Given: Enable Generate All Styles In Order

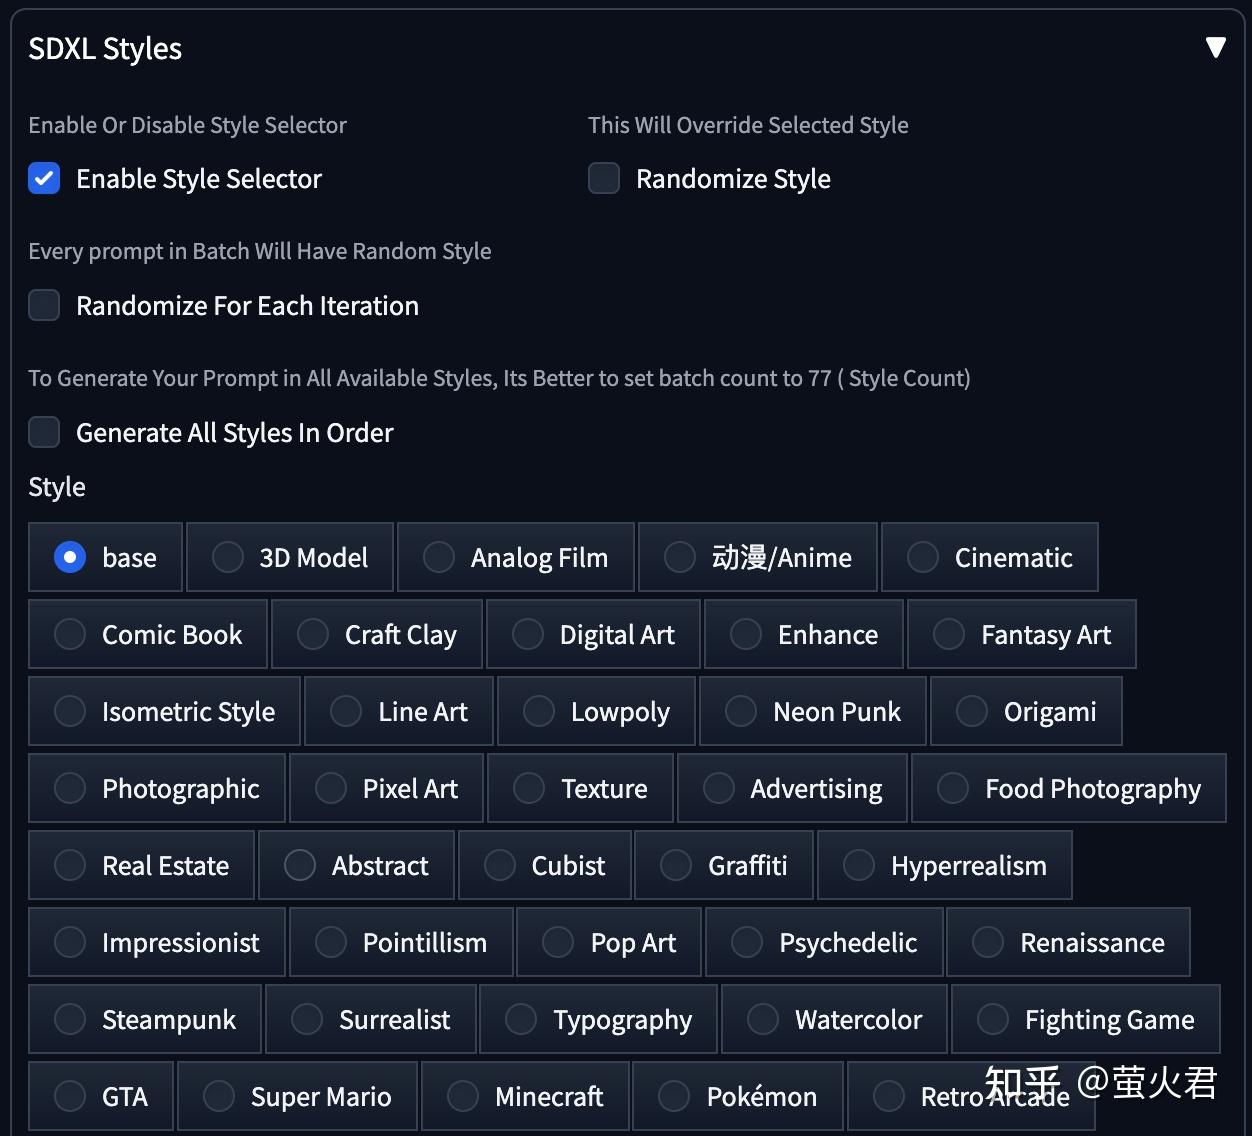Looking at the screenshot, I should [x=44, y=432].
